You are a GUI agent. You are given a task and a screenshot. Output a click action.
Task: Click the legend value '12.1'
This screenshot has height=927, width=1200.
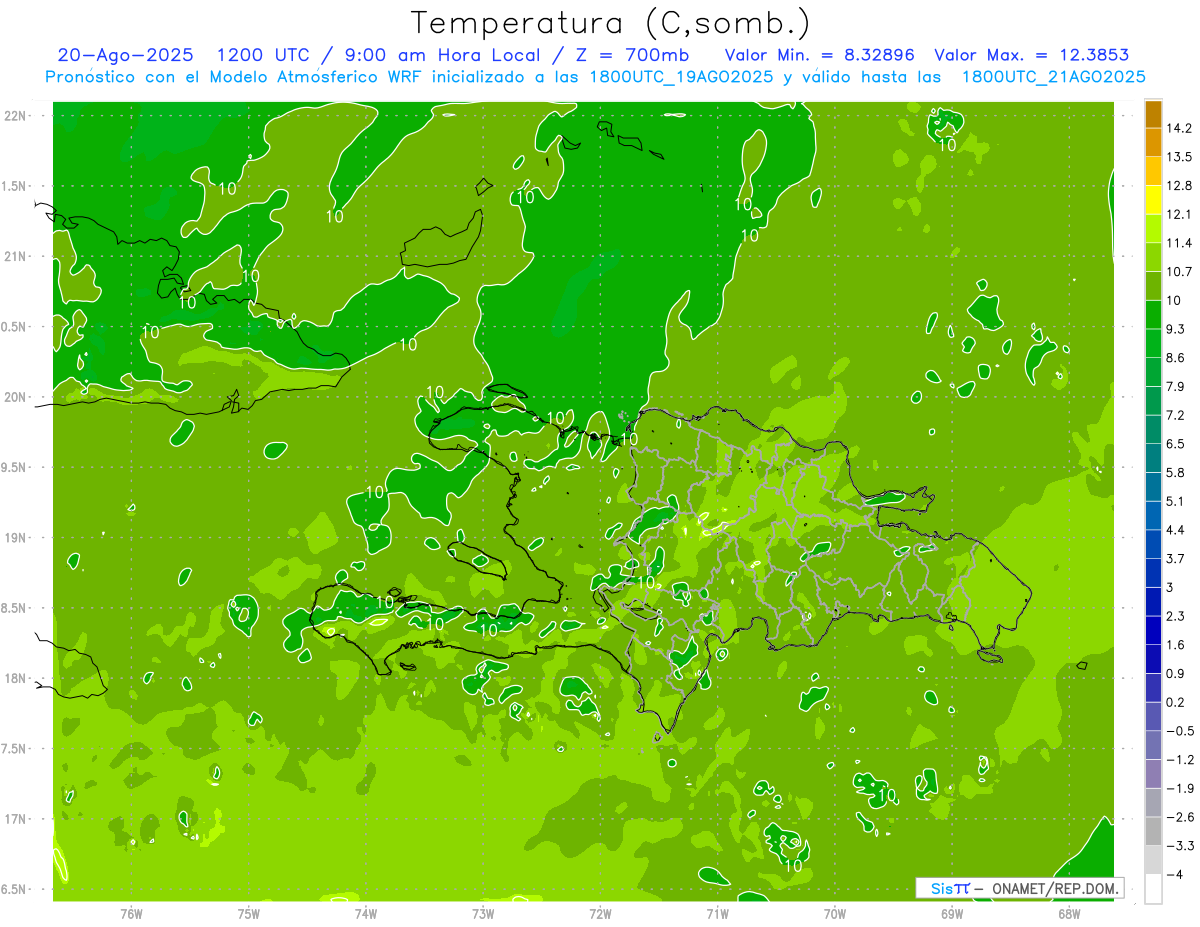[x=1180, y=214]
